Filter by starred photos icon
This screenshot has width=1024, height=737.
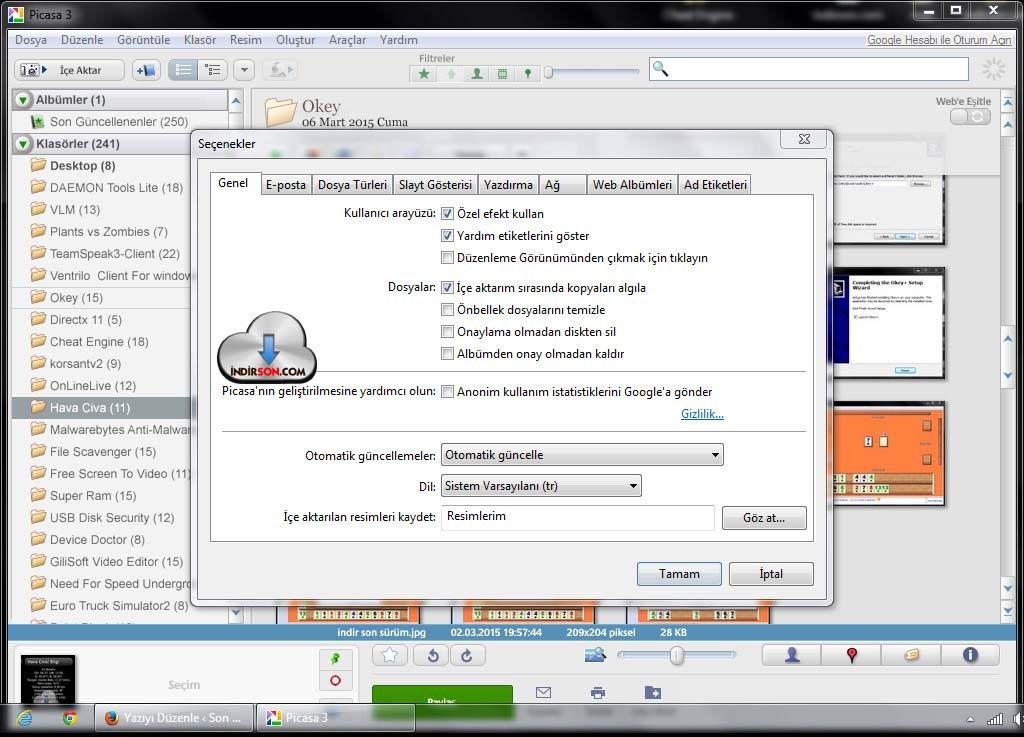click(x=424, y=73)
